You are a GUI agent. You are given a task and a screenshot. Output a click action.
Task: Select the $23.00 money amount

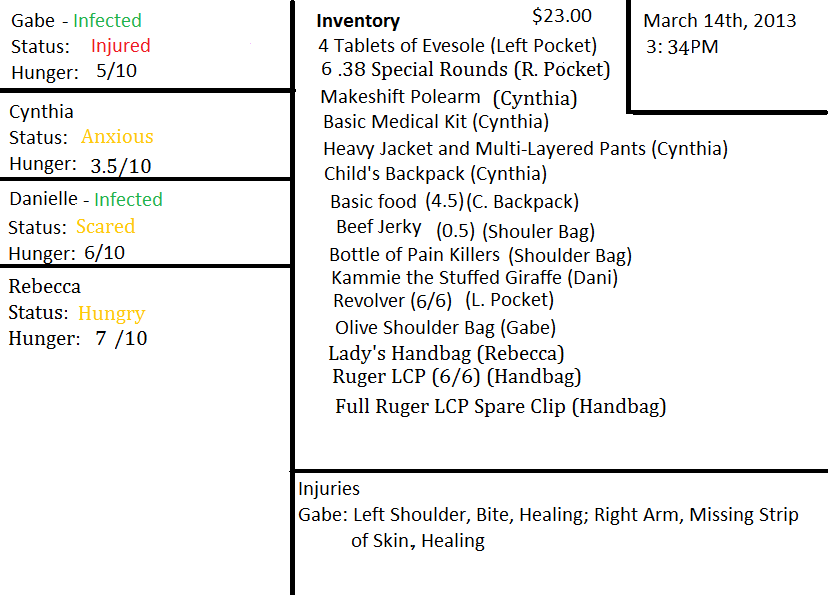pyautogui.click(x=562, y=15)
